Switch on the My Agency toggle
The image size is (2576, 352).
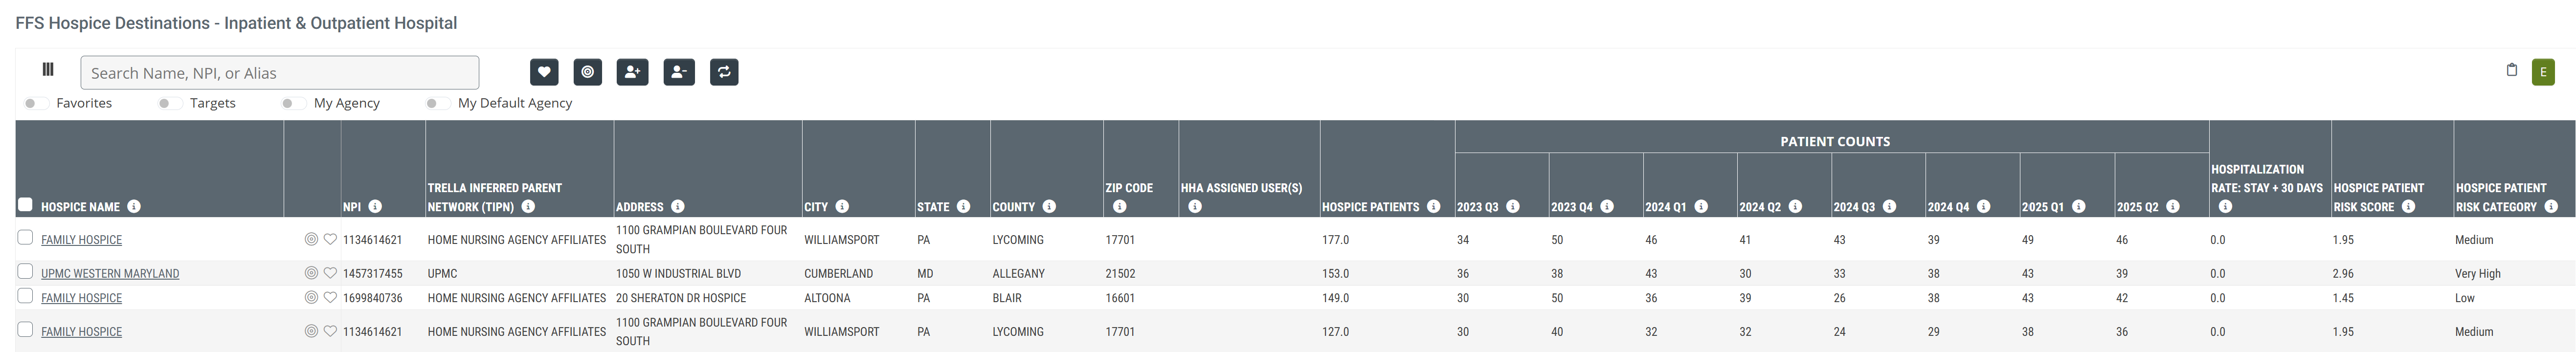293,103
